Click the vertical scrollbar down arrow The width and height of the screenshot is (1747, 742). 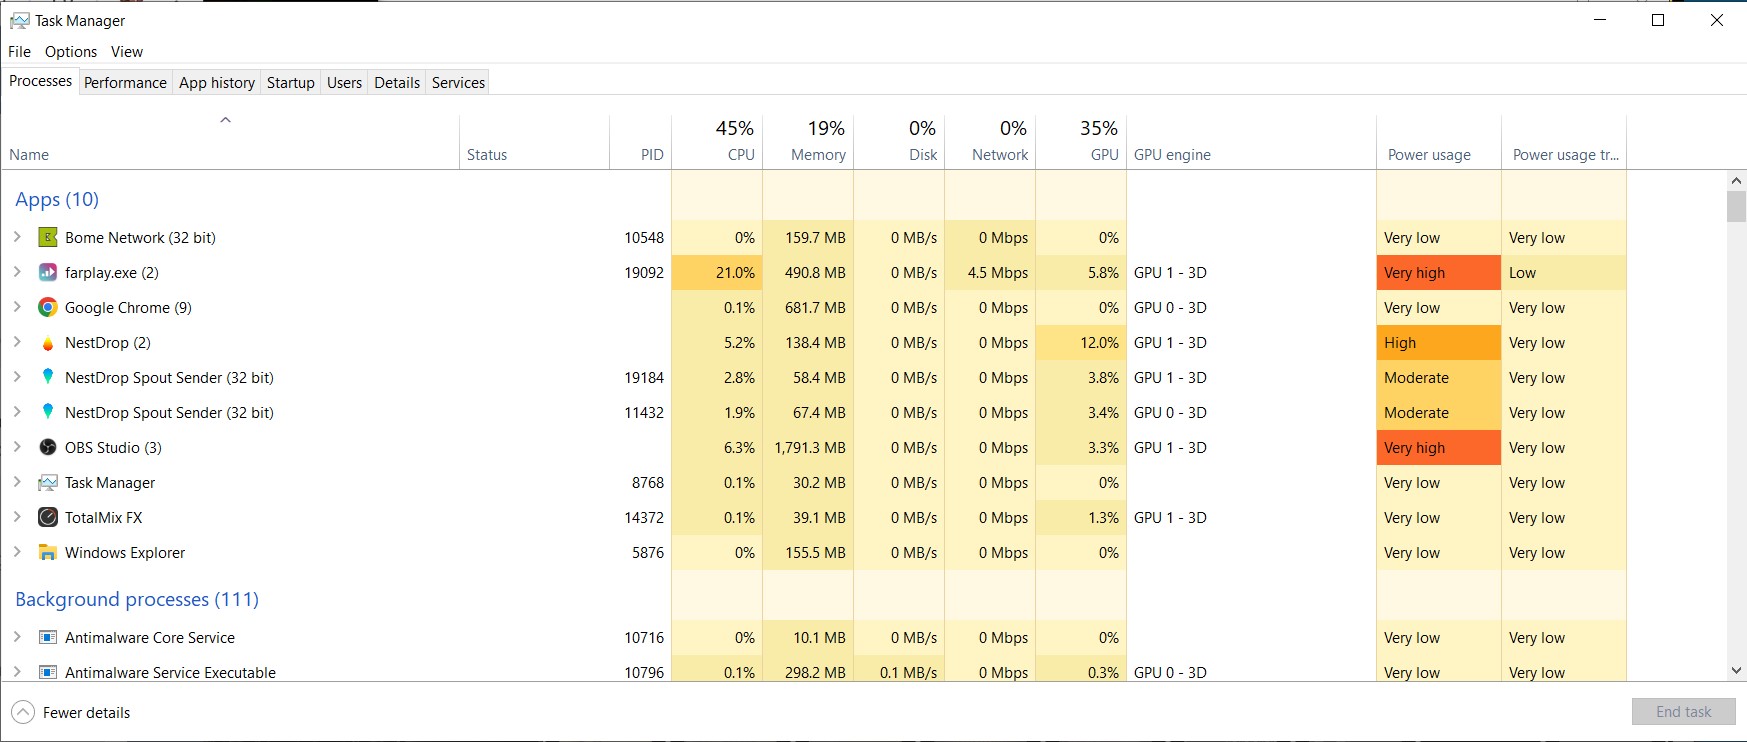1736,671
